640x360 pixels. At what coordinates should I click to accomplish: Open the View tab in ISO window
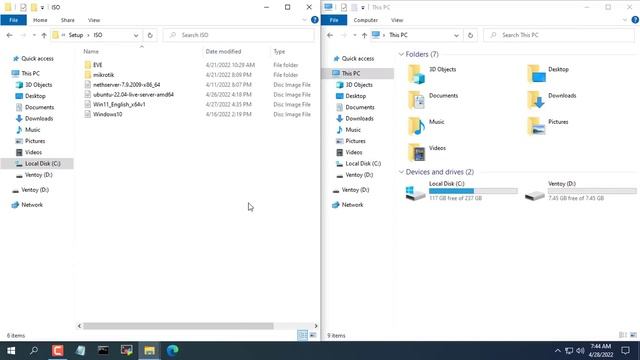(x=94, y=20)
